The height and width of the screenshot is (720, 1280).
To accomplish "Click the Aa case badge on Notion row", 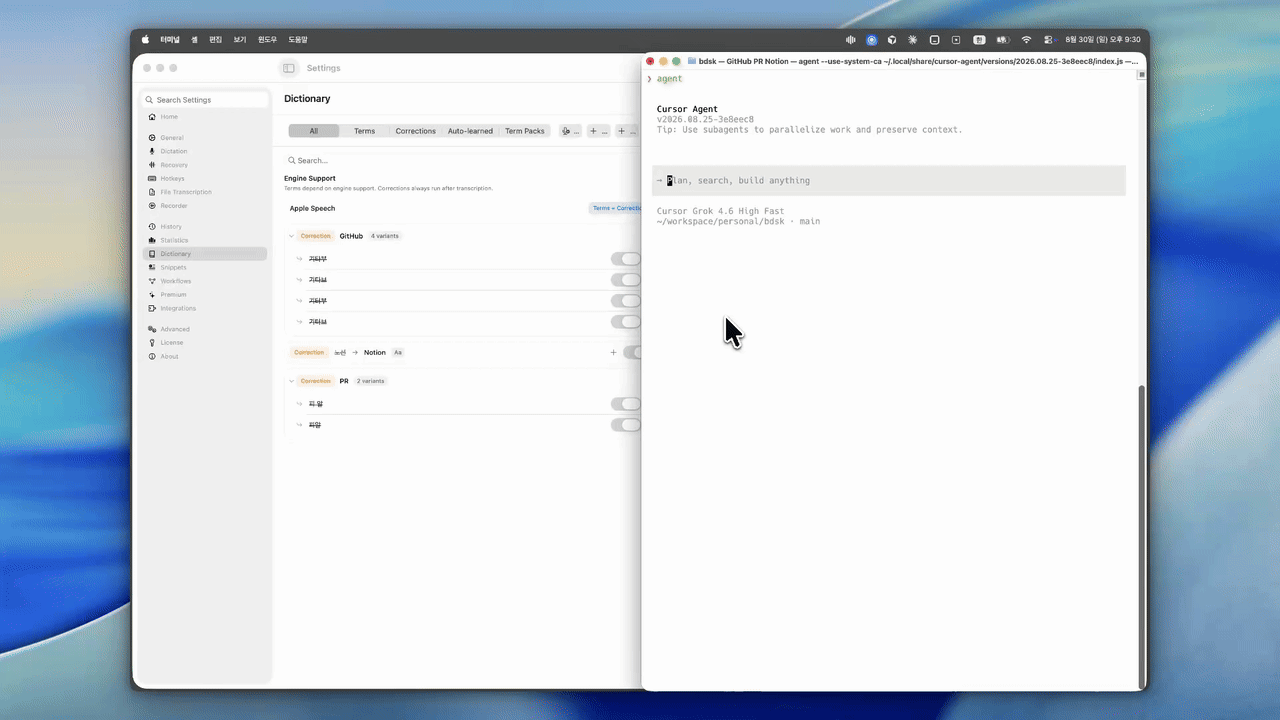I will (397, 352).
